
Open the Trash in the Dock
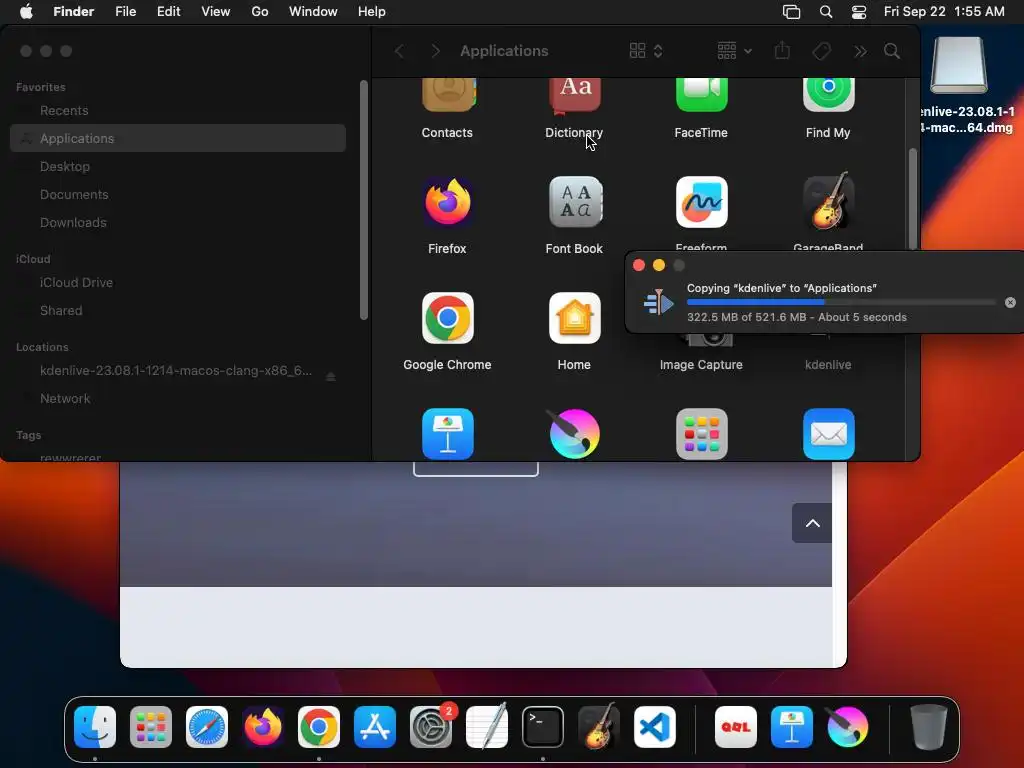click(x=929, y=727)
